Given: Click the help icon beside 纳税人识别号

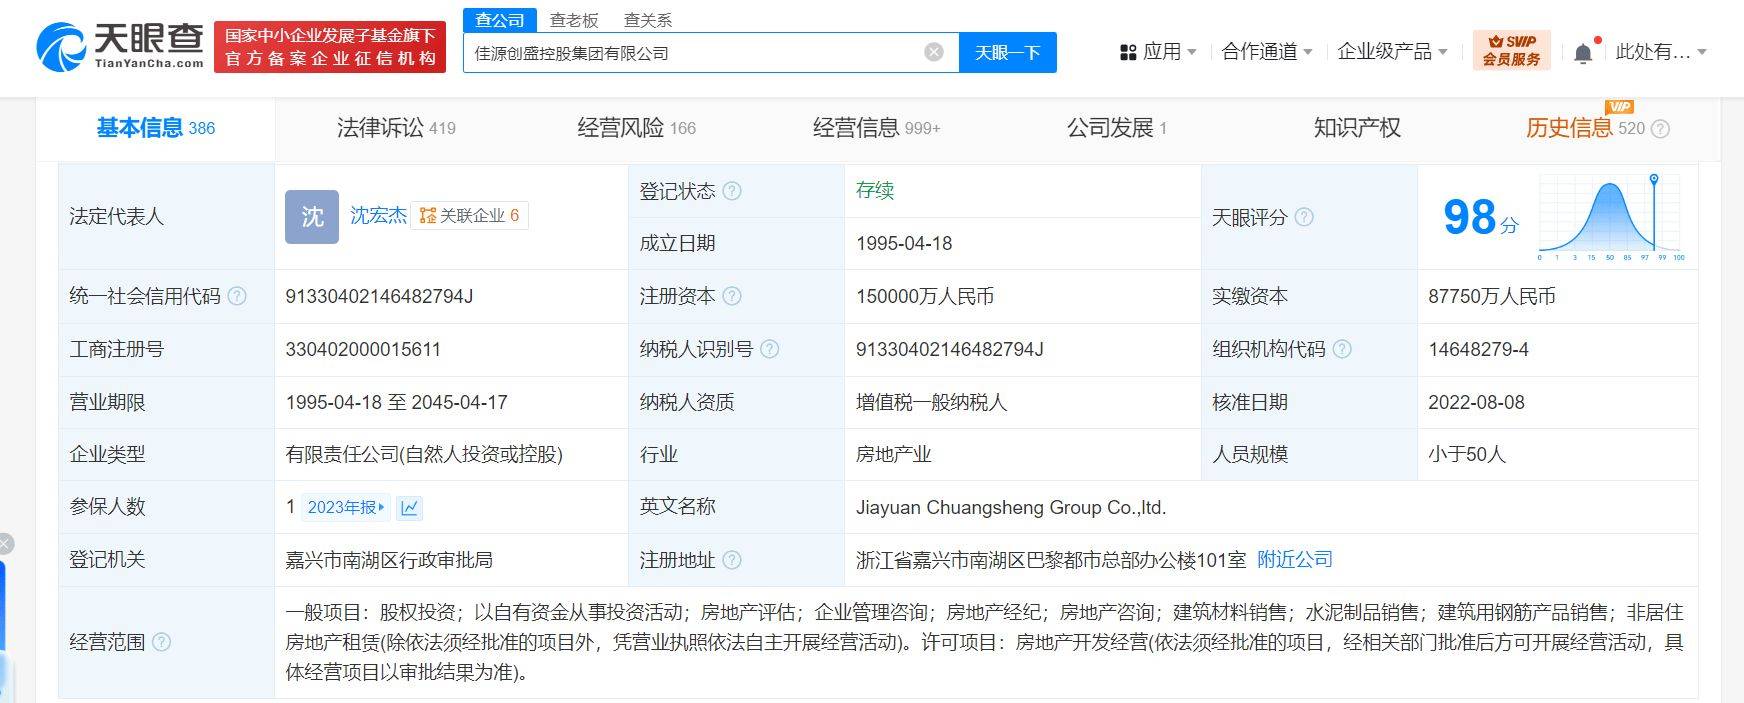Looking at the screenshot, I should tap(769, 349).
